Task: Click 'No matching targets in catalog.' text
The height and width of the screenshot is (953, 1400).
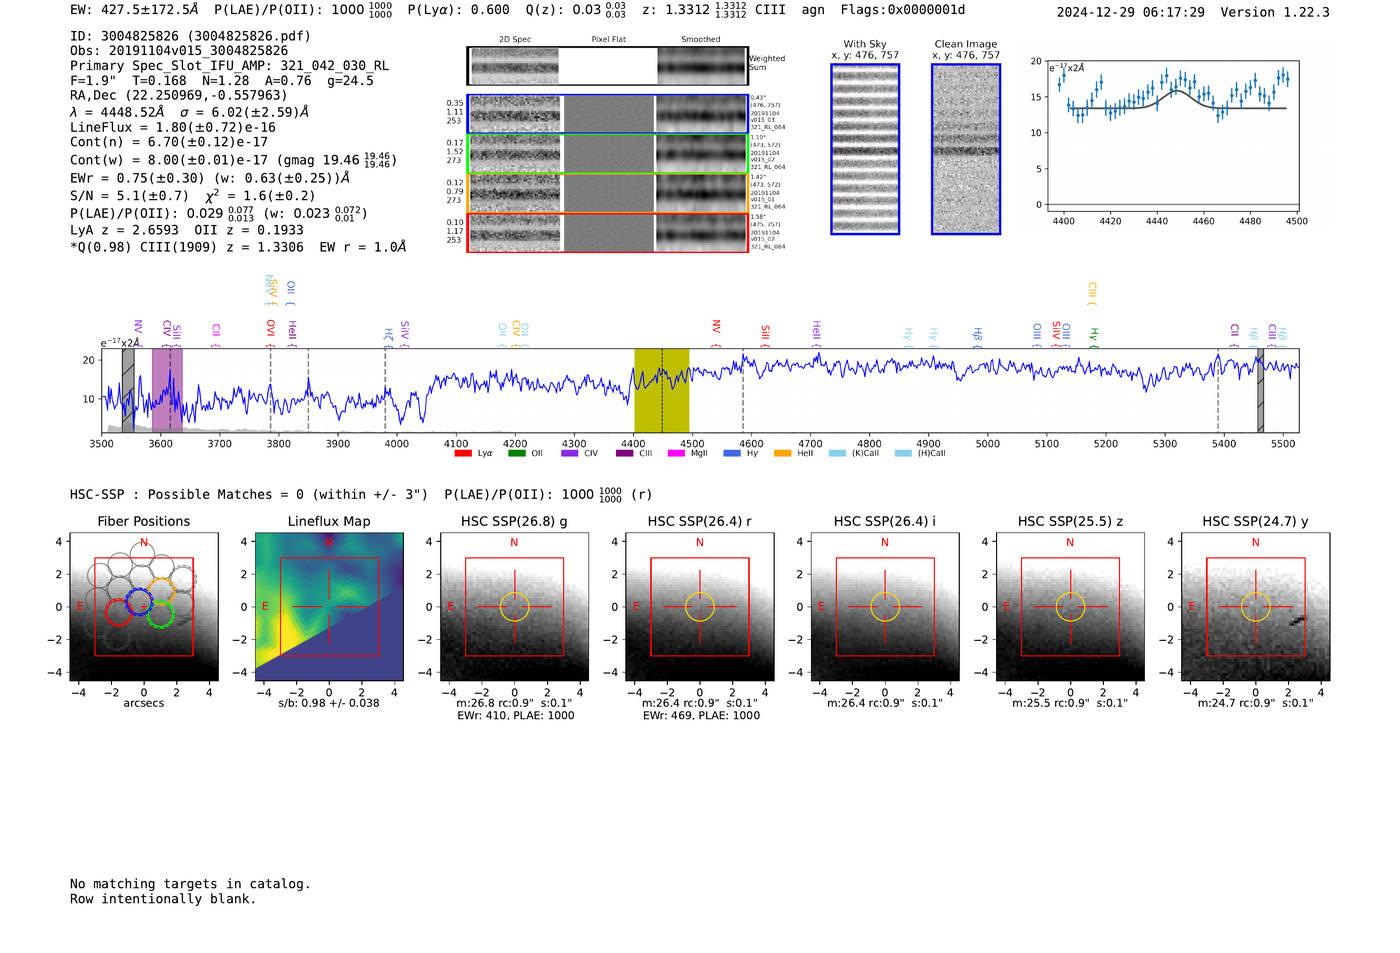Action: coord(190,884)
